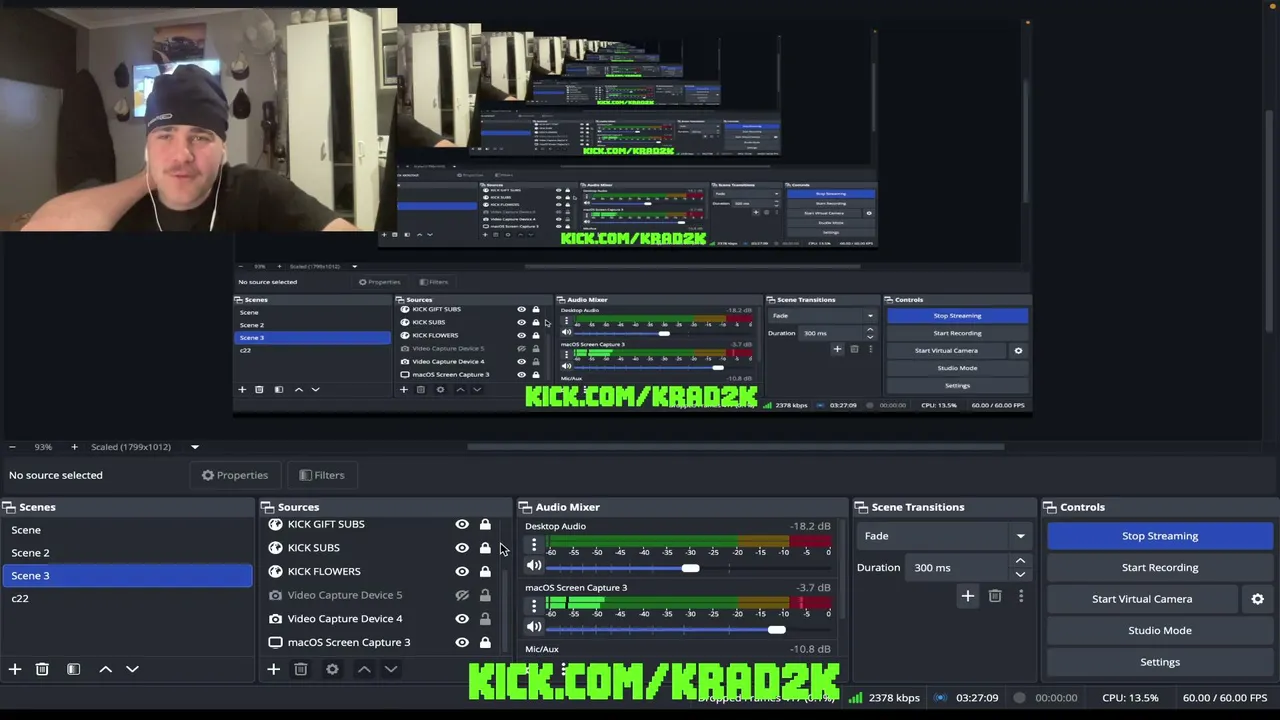Move the selected scene down

132,669
